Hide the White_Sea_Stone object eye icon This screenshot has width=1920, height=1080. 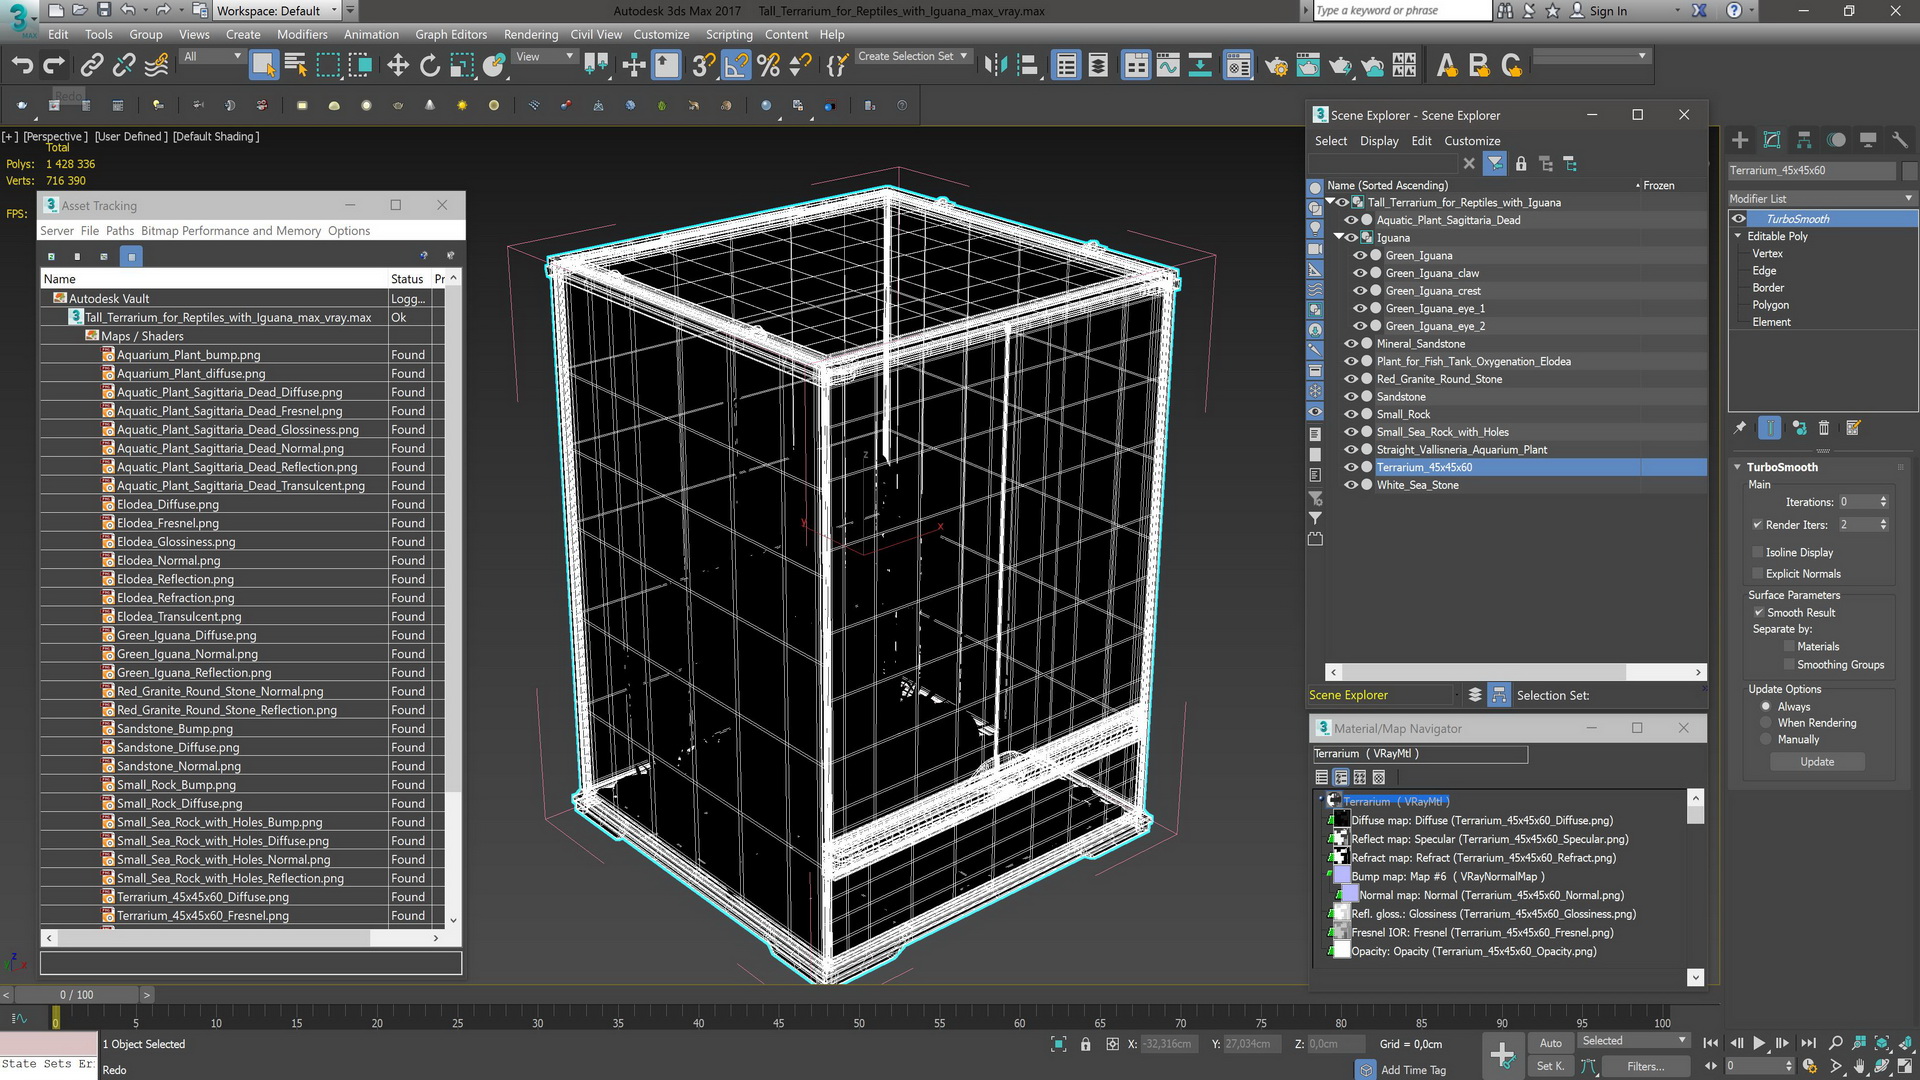coord(1351,485)
